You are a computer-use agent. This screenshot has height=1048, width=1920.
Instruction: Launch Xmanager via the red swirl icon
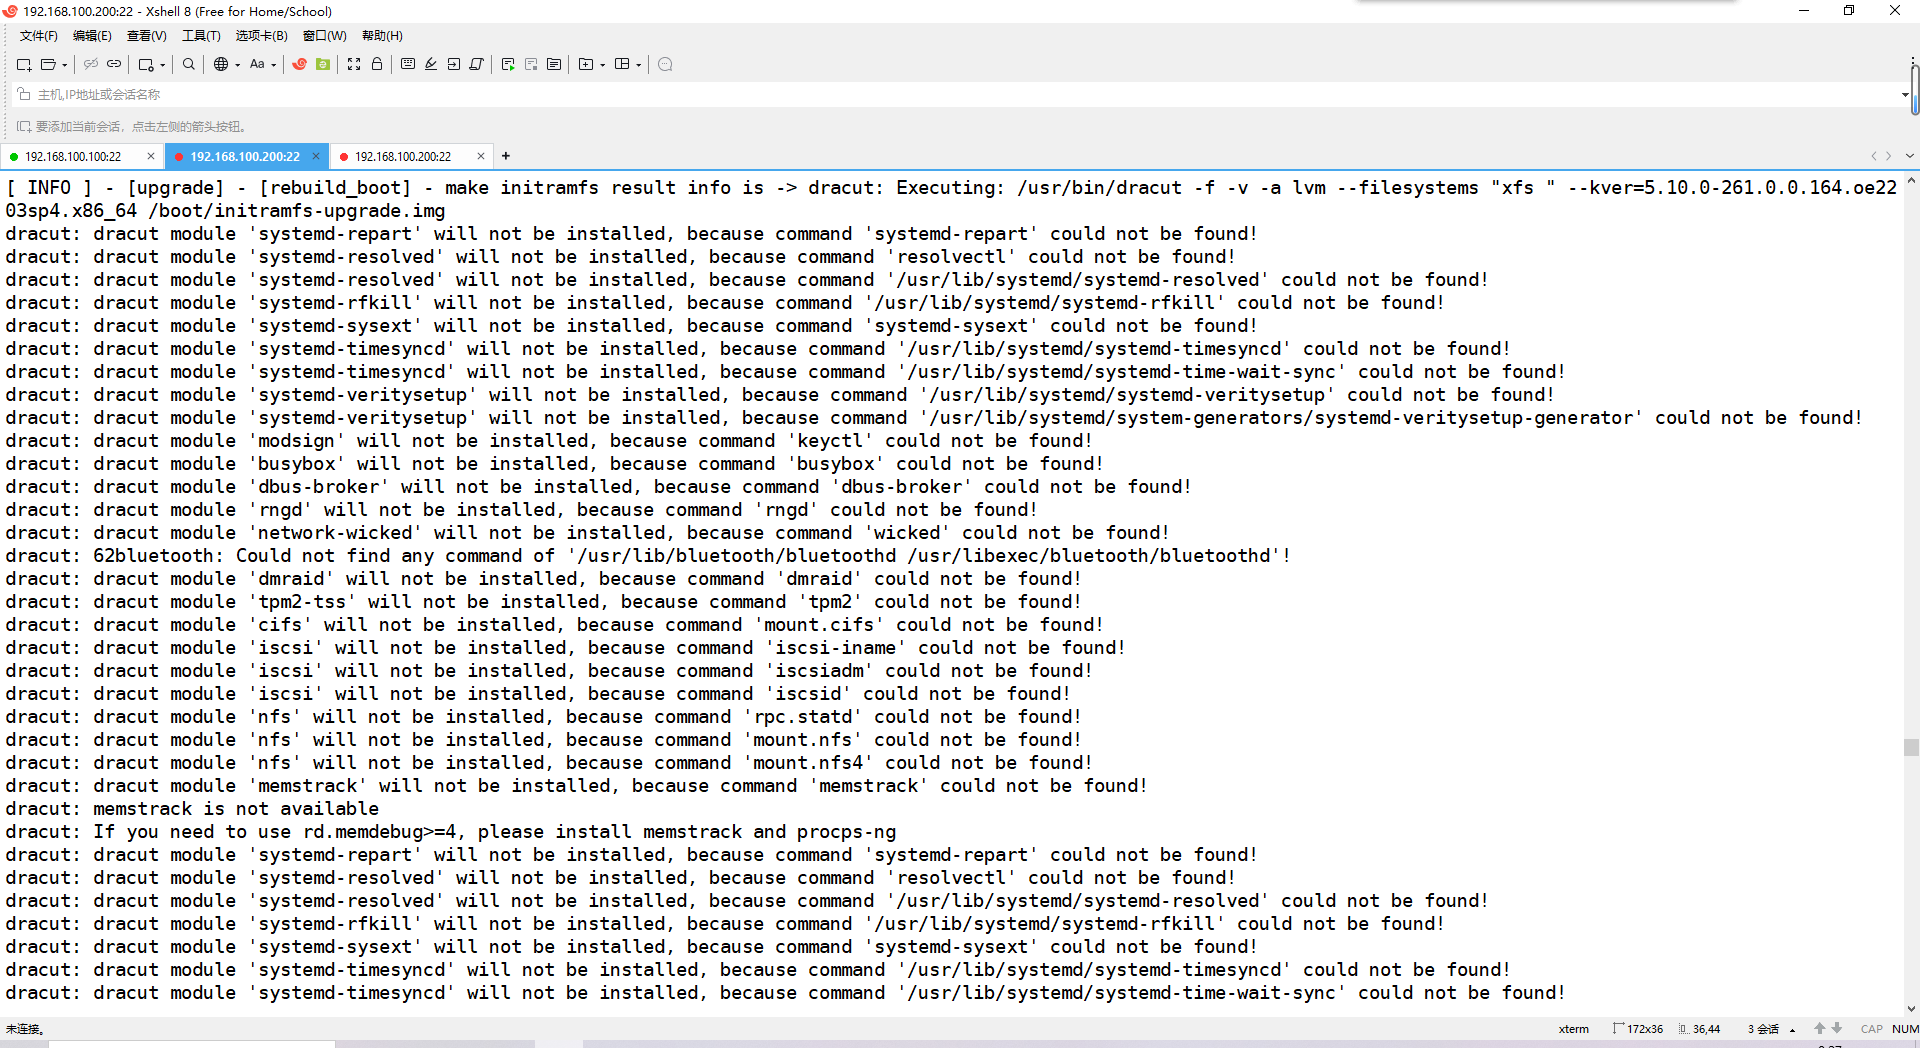point(299,65)
